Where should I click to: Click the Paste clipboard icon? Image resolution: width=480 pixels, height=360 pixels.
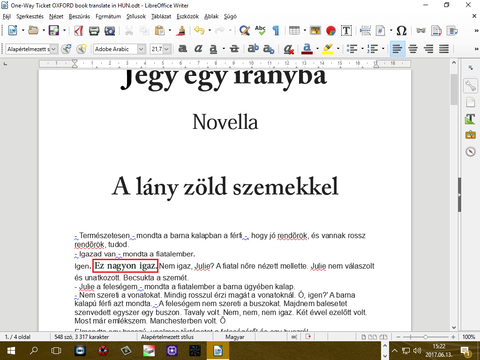[160, 31]
